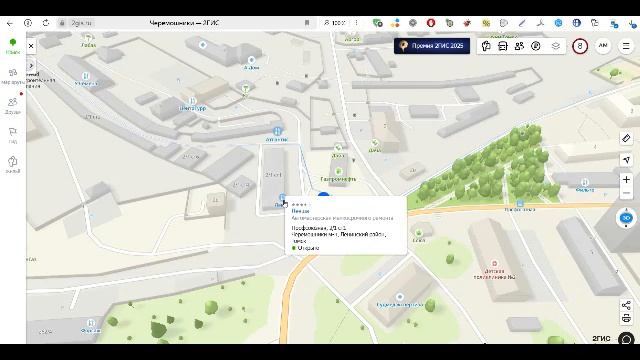Open the flag icon section in sidebar
The height and width of the screenshot is (360, 640).
pyautogui.click(x=13, y=135)
